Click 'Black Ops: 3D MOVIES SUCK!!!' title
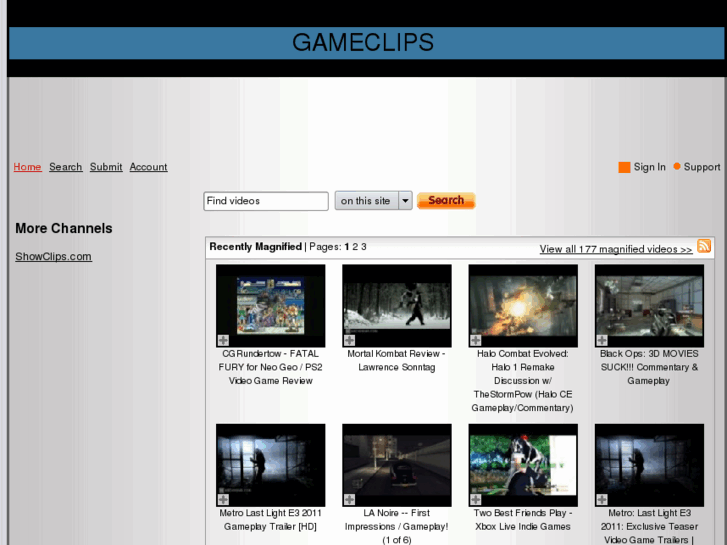The image size is (727, 545). point(649,367)
